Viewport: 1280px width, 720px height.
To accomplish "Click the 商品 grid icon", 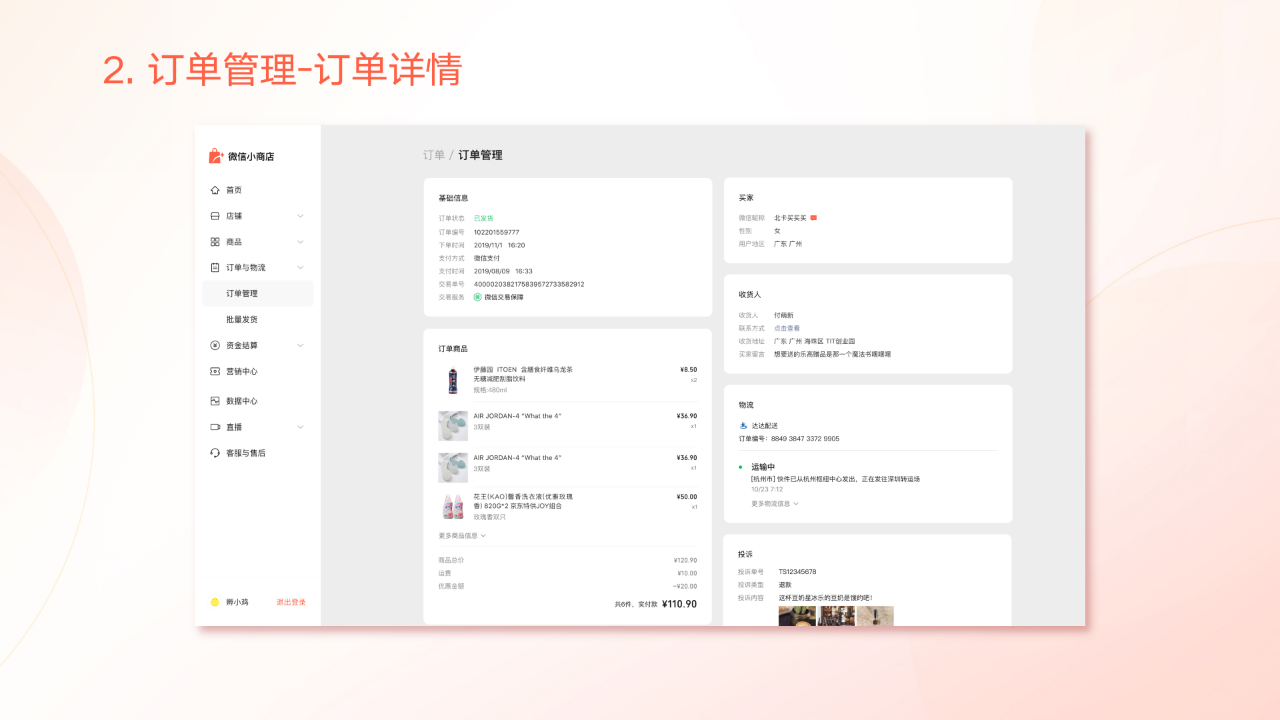I will coord(215,242).
